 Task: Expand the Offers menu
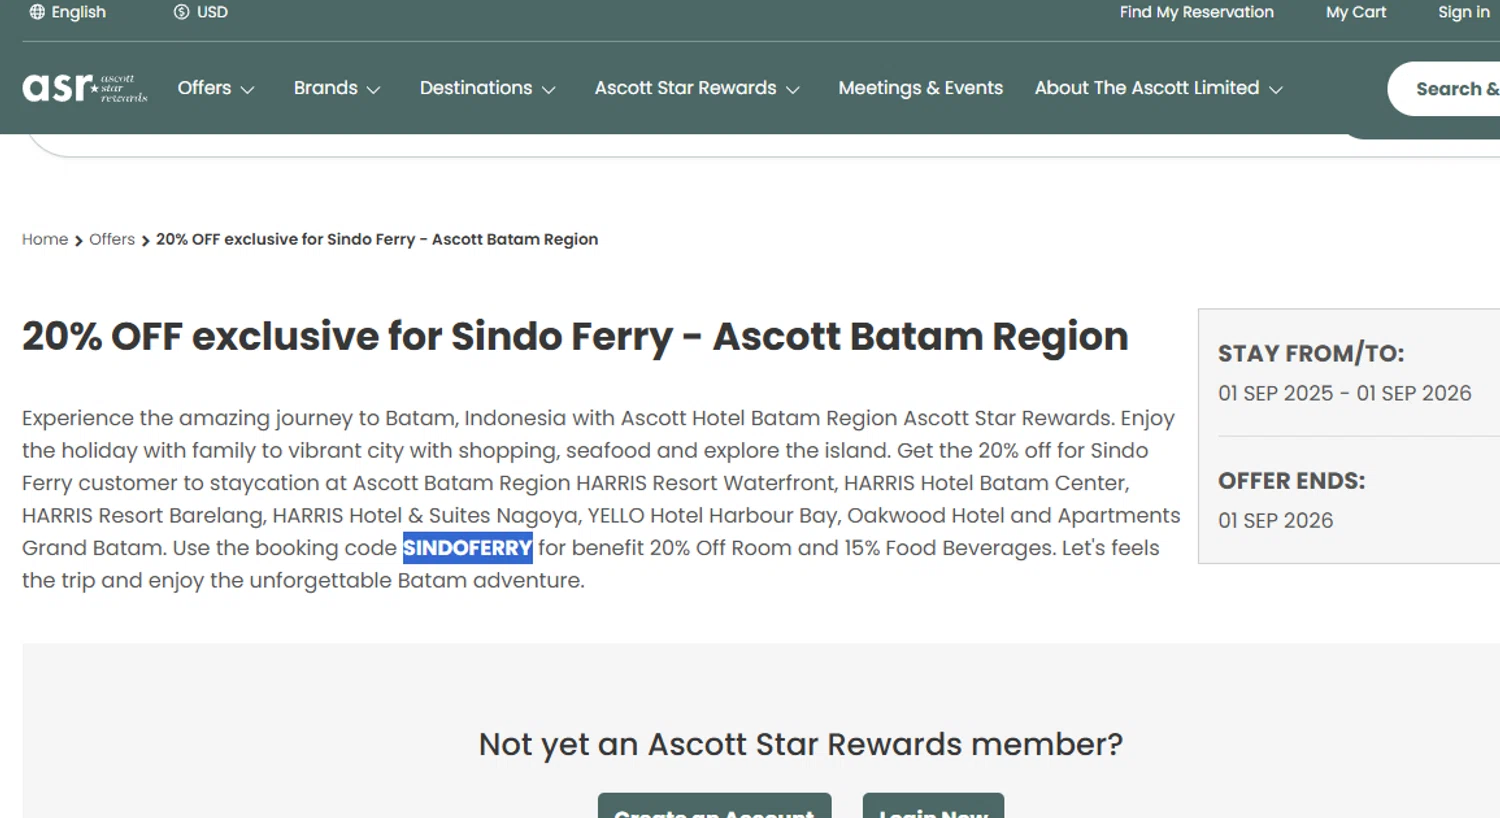[216, 88]
